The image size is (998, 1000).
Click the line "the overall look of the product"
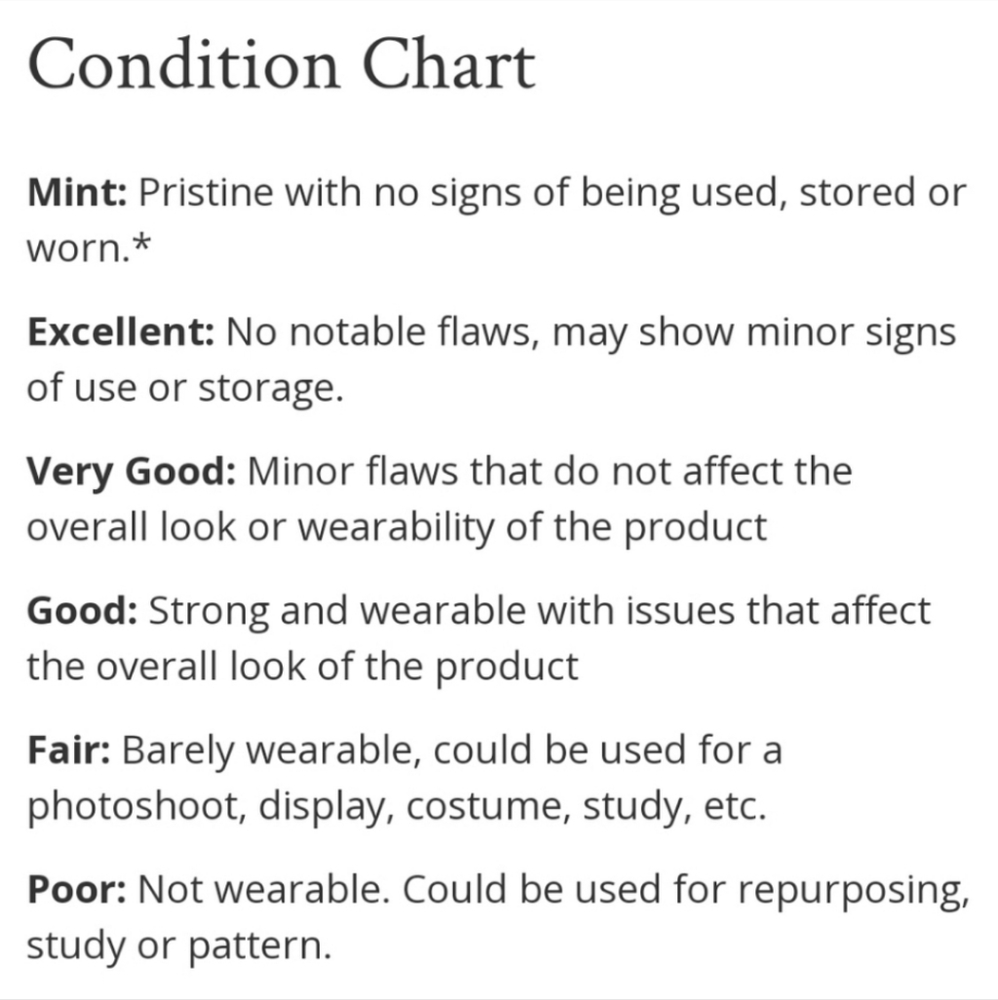pos(302,667)
